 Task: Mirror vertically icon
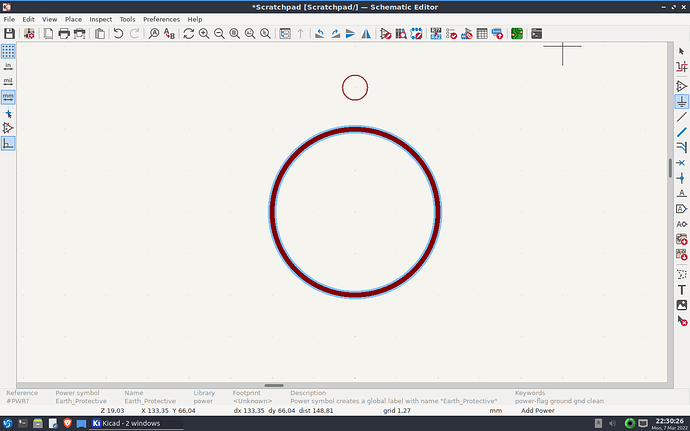350,33
